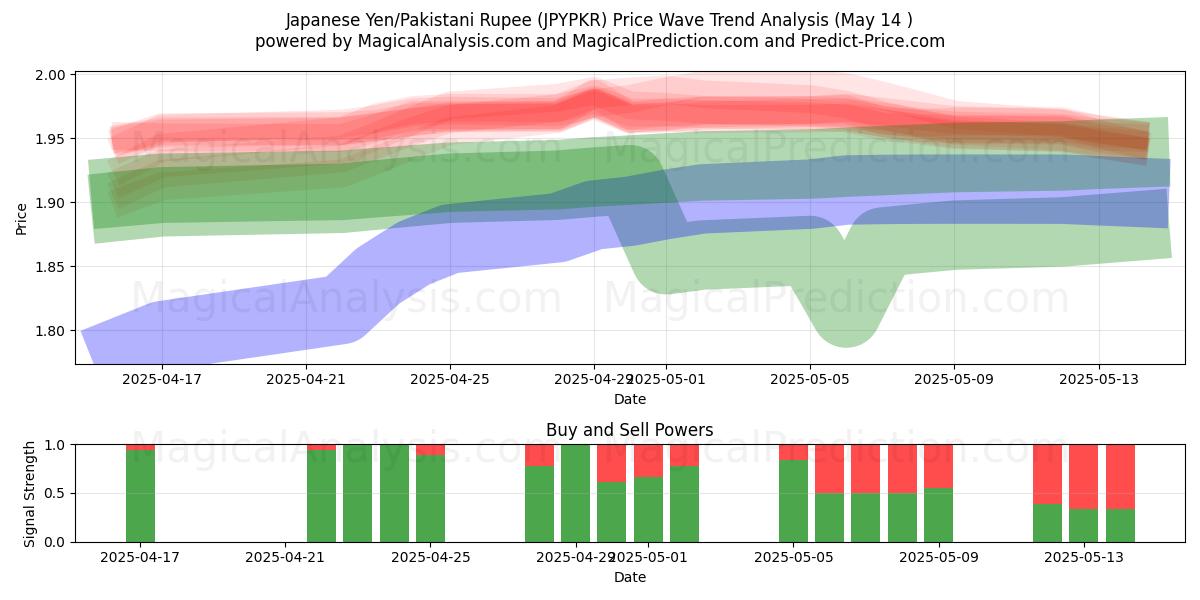Viewport: 1200px width, 600px height.
Task: Click the 'Signal Strength' y-axis label
Action: 29,493
